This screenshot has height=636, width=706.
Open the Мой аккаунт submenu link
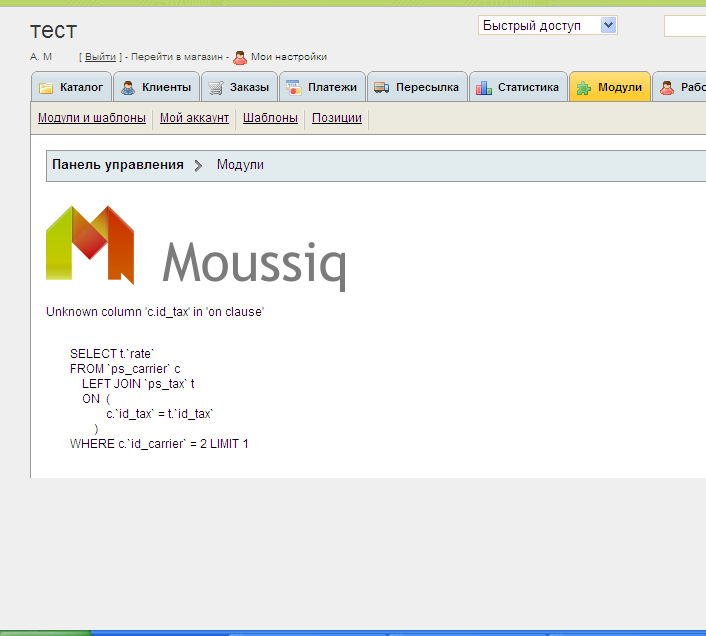coord(195,118)
